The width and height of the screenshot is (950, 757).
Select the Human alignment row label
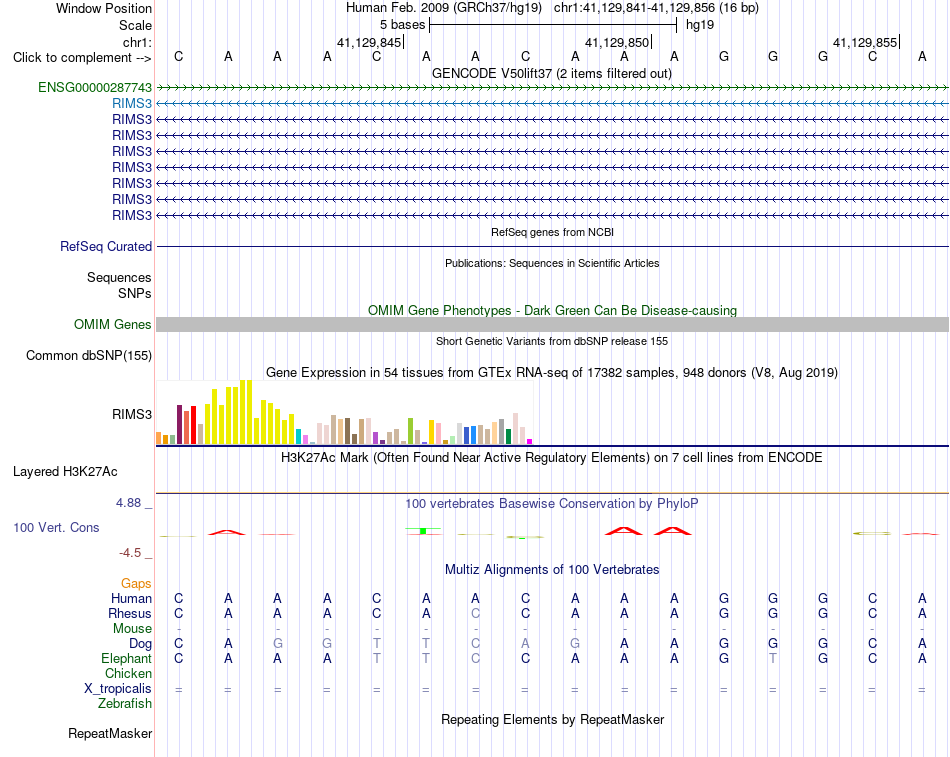[131, 599]
